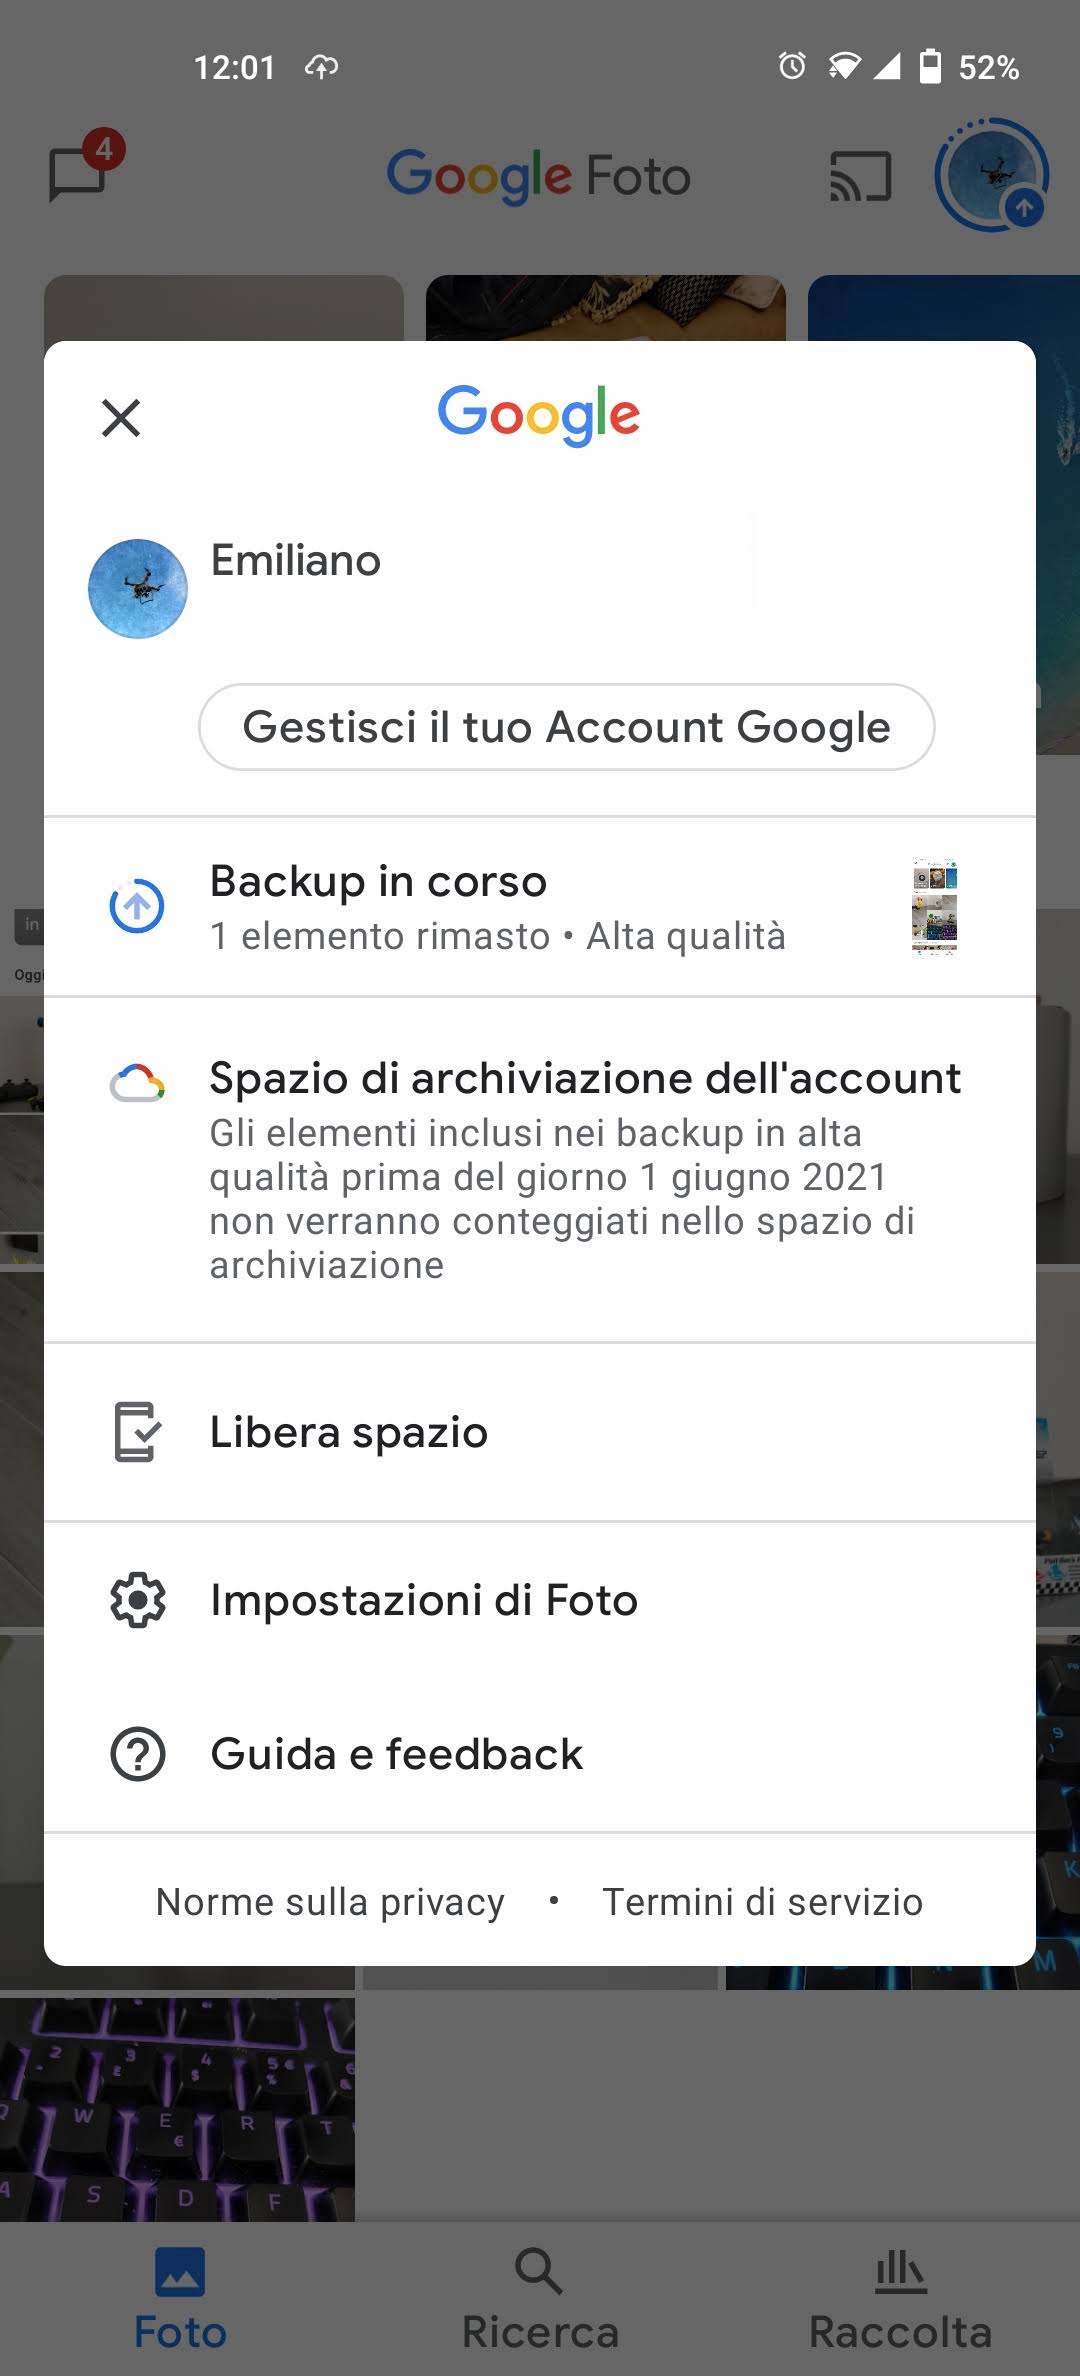Open Norme sulla privacy link
The image size is (1080, 2376).
click(x=330, y=1902)
